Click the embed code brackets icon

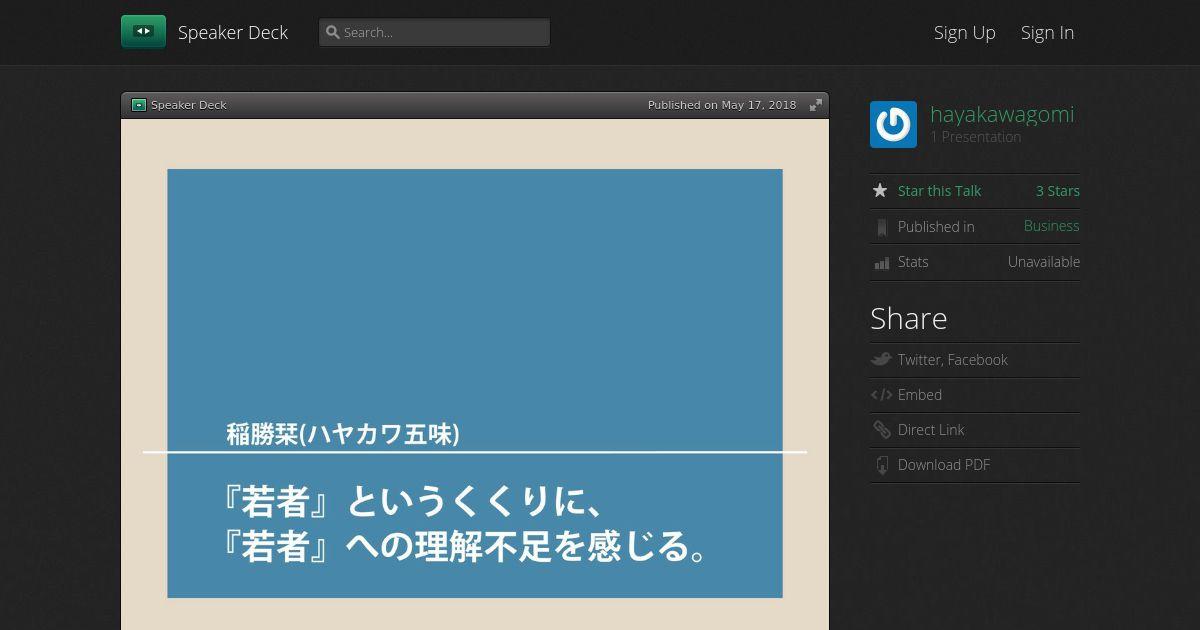[881, 395]
